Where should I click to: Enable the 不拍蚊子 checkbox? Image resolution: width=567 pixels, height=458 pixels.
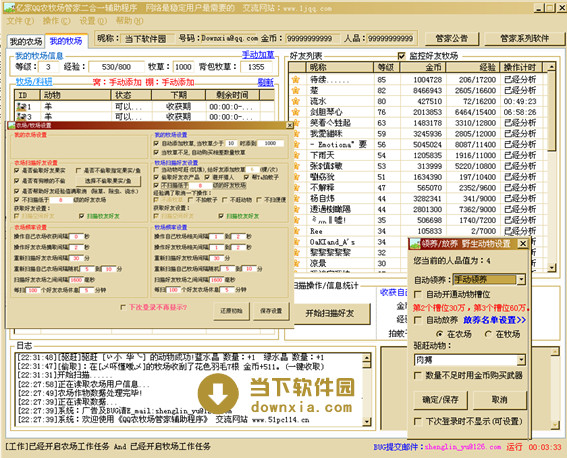coord(191,200)
